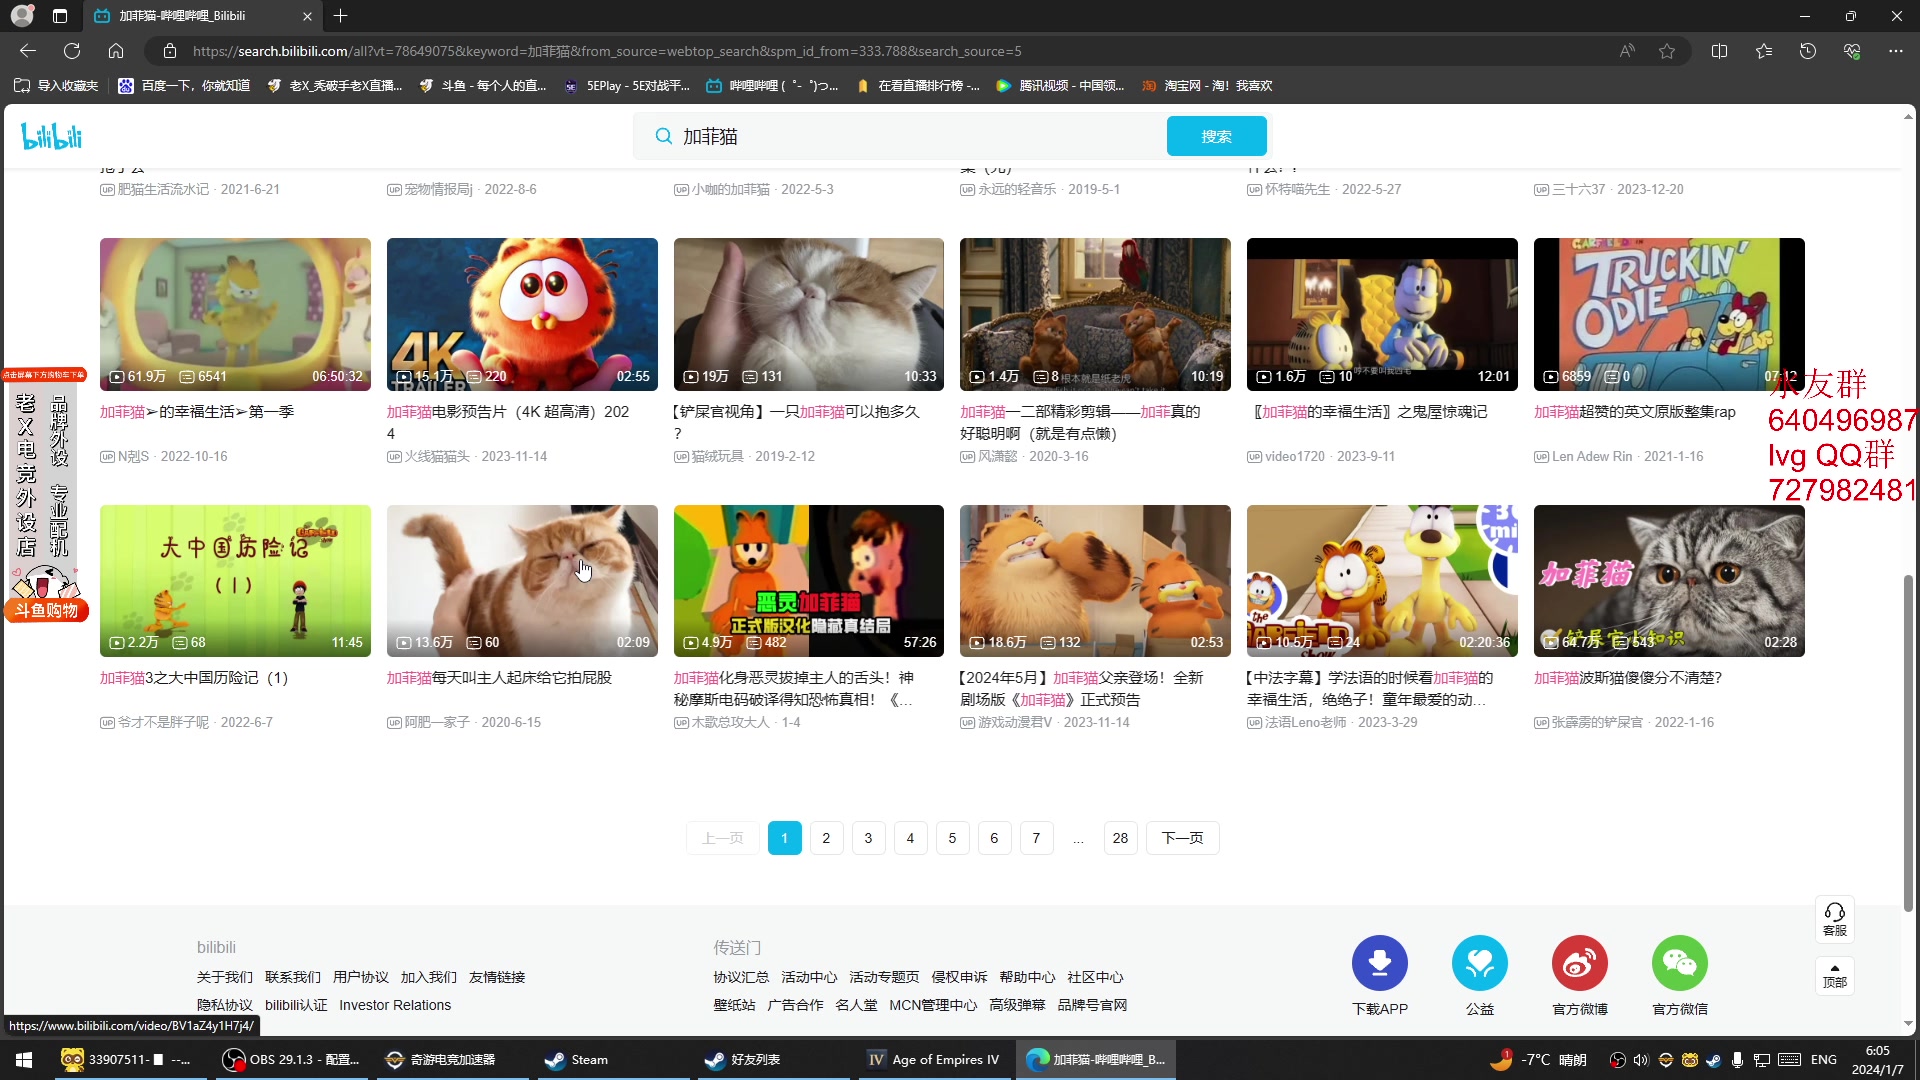
Task: Open the official WeChat icon
Action: 1679,963
